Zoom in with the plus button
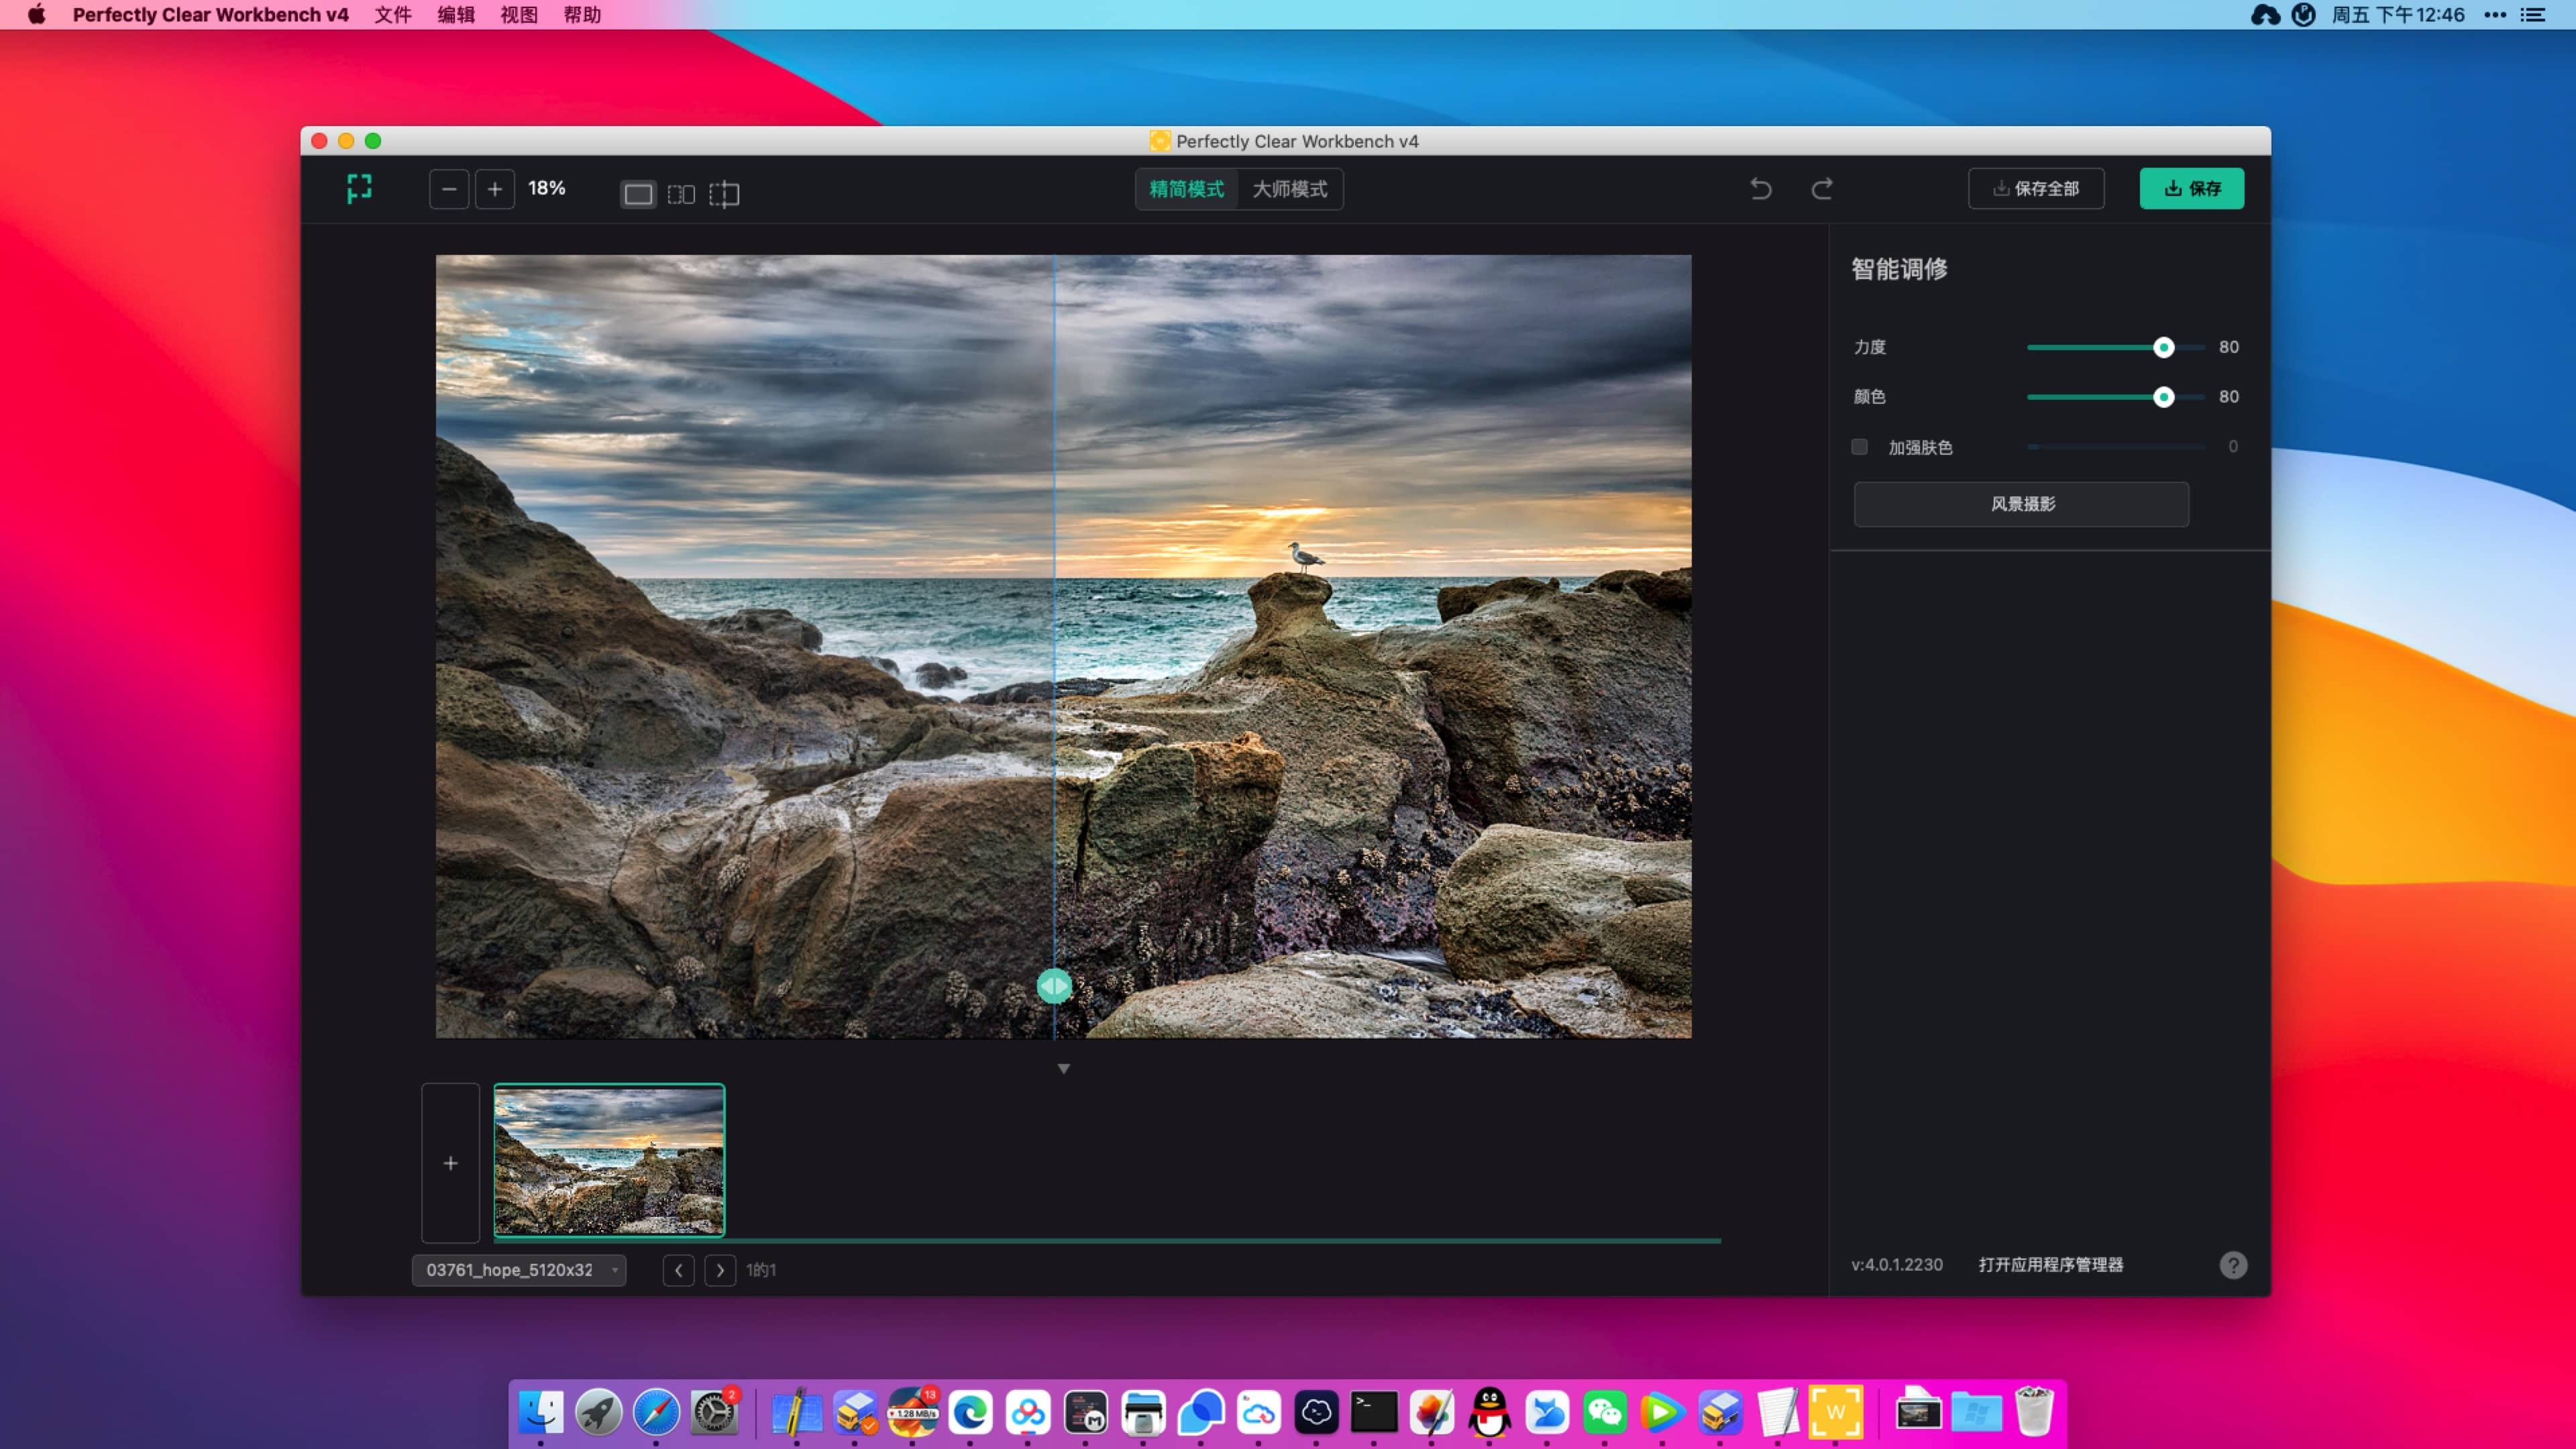The width and height of the screenshot is (2576, 1449). (x=495, y=189)
